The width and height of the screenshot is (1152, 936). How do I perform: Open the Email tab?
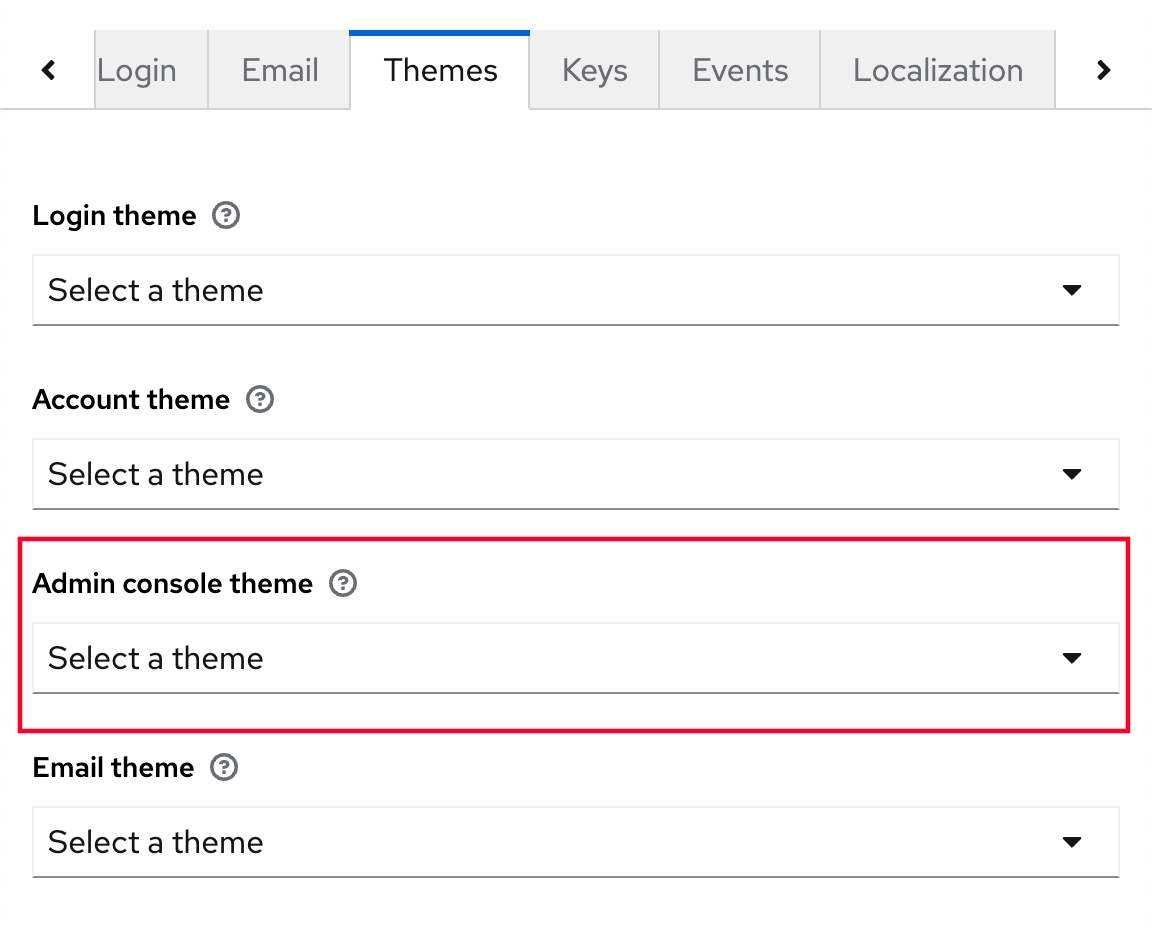coord(279,70)
